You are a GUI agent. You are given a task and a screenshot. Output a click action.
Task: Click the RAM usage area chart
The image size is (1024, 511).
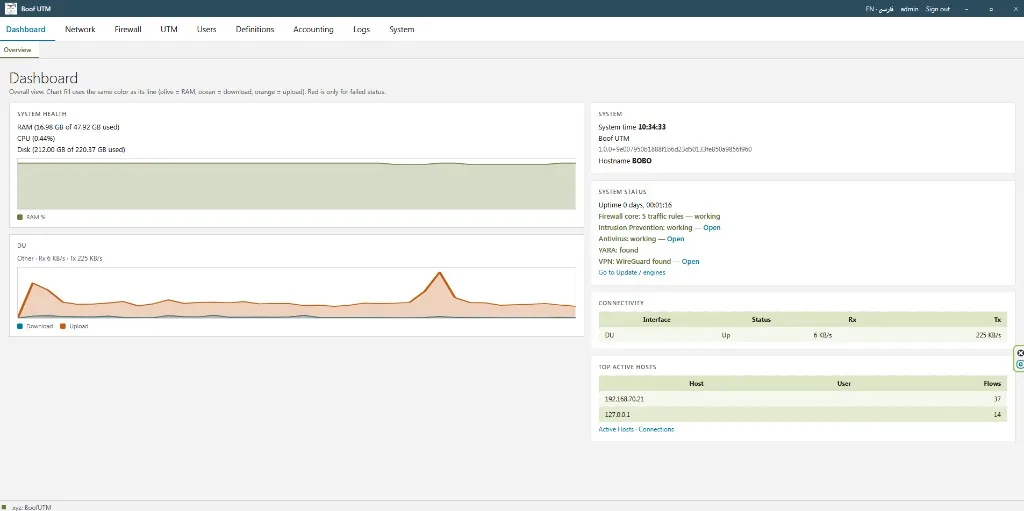click(x=296, y=184)
